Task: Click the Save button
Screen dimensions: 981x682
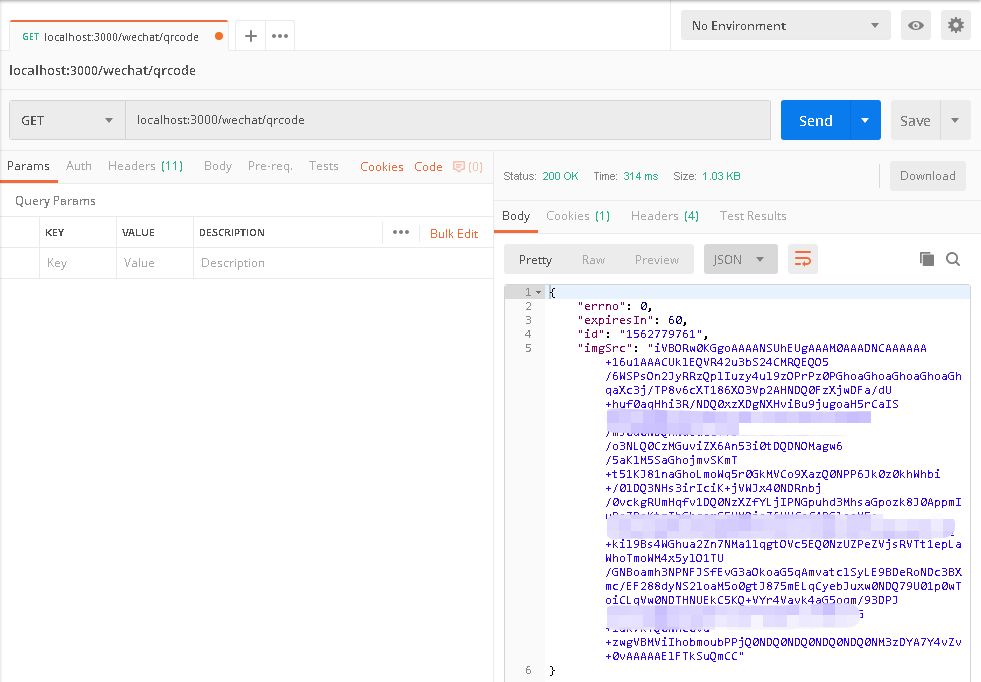Action: click(x=915, y=120)
